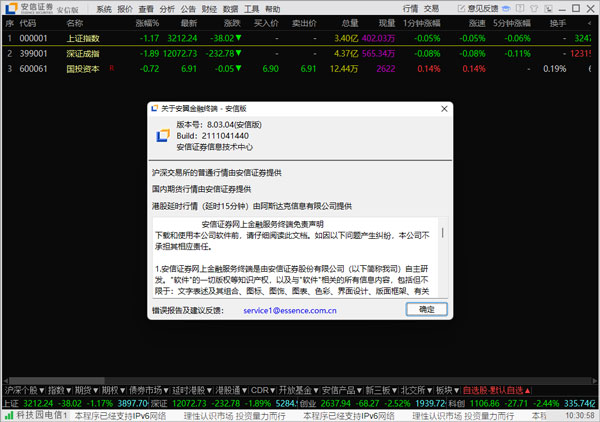Screen dimensions: 600x422
Task: Click stock code 600061
Action: 33,68
